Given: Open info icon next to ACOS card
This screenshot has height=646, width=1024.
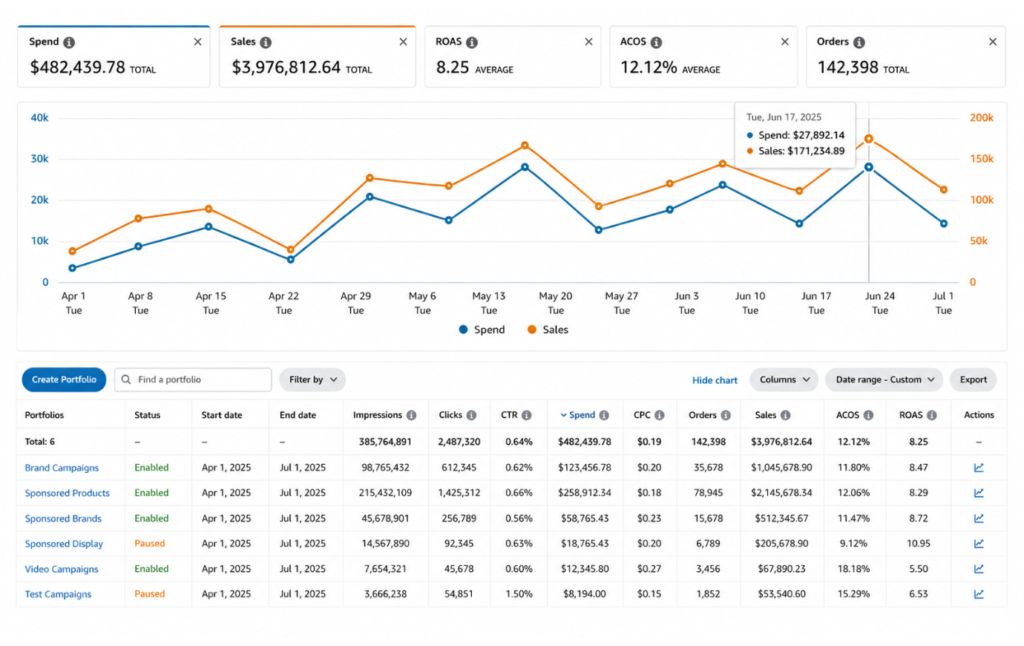Looking at the screenshot, I should pyautogui.click(x=656, y=42).
